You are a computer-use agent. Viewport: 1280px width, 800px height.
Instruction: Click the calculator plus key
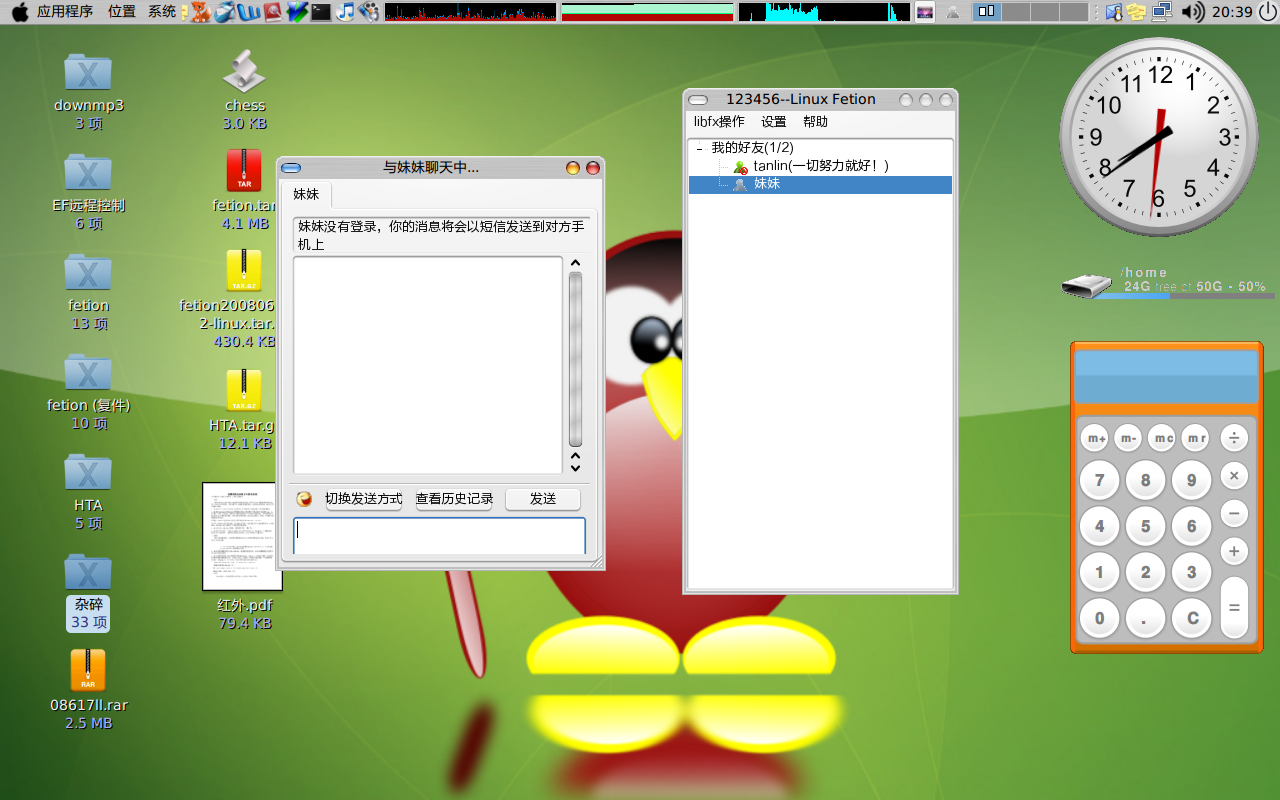pos(1234,551)
